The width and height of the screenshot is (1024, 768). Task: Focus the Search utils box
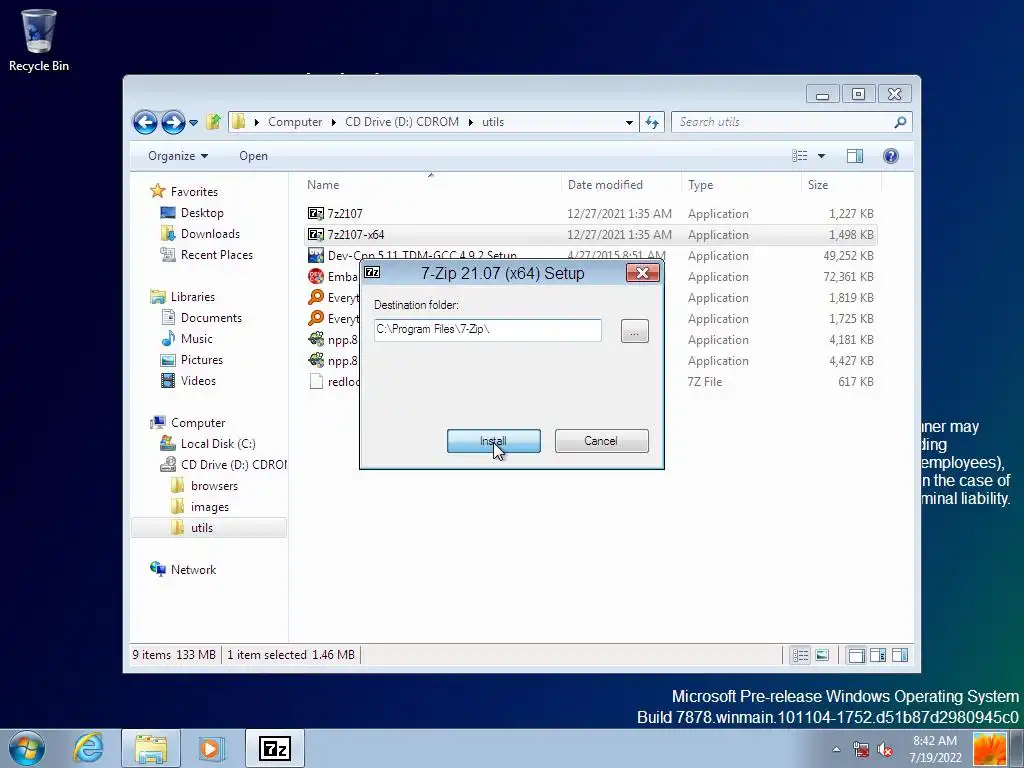(784, 122)
